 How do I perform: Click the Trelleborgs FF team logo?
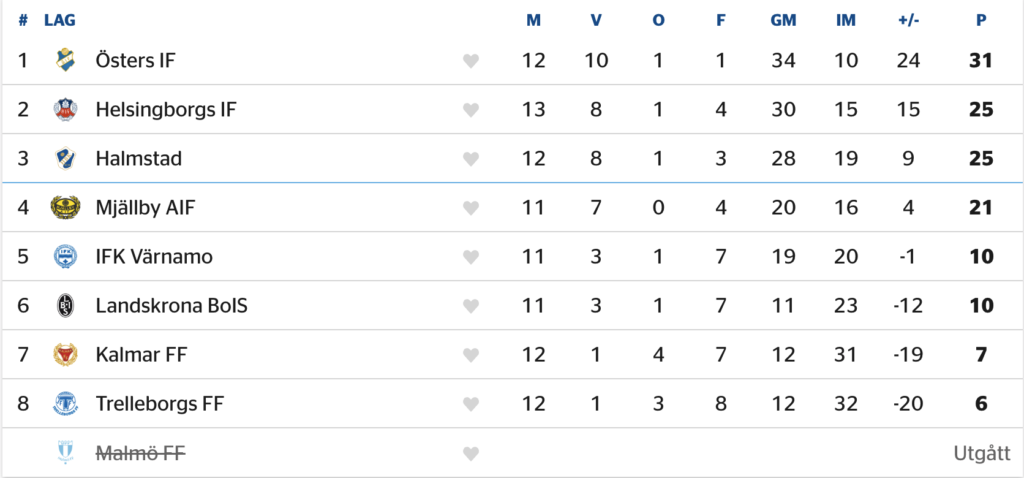[x=65, y=403]
